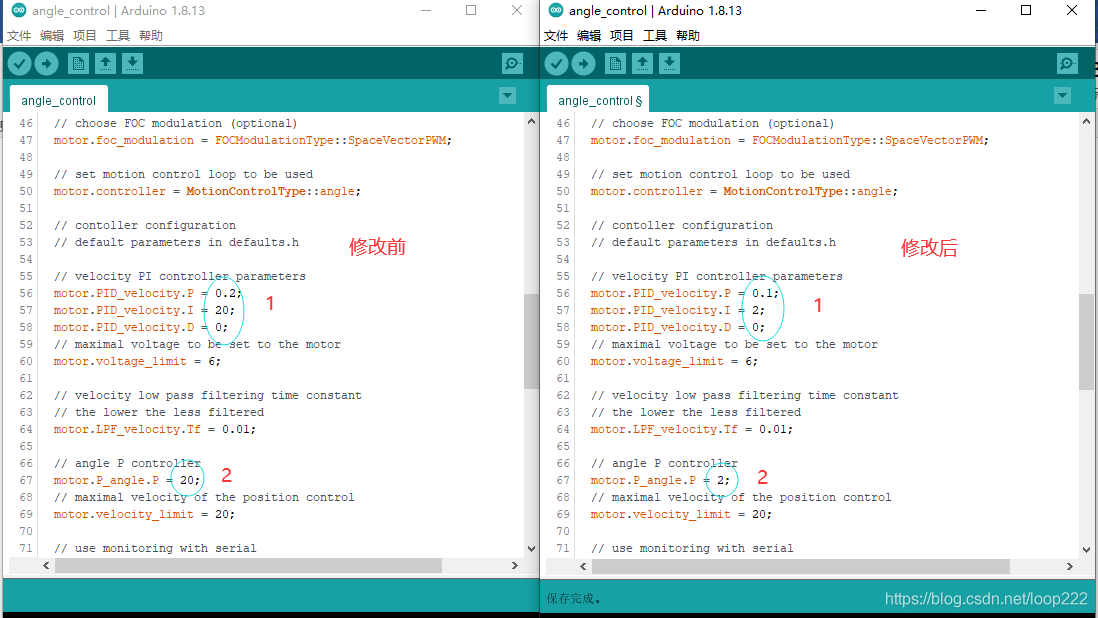The height and width of the screenshot is (618, 1098).
Task: Click motor.voltage_limit line in left editor
Action: coord(137,361)
